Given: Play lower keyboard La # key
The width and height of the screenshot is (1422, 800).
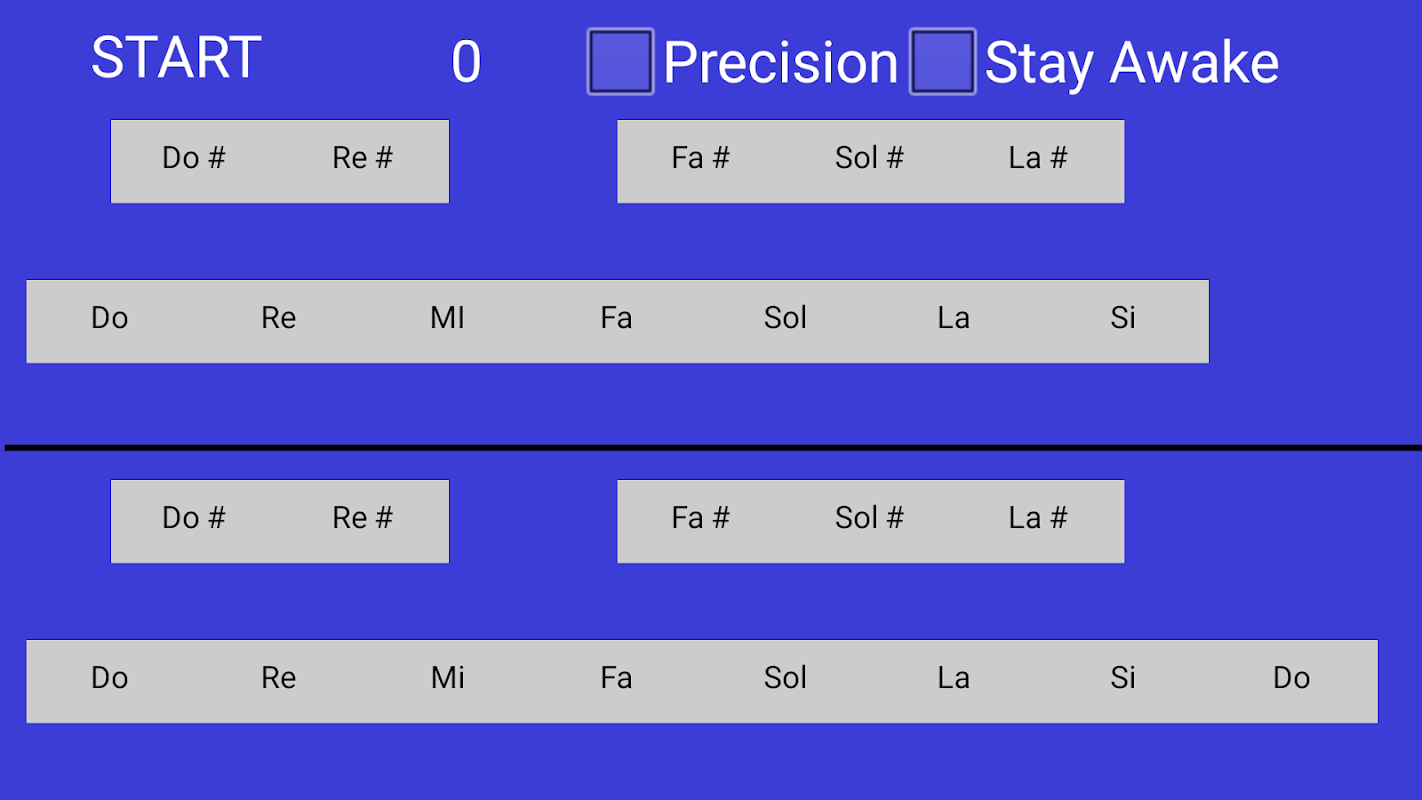Looking at the screenshot, I should pyautogui.click(x=1038, y=518).
